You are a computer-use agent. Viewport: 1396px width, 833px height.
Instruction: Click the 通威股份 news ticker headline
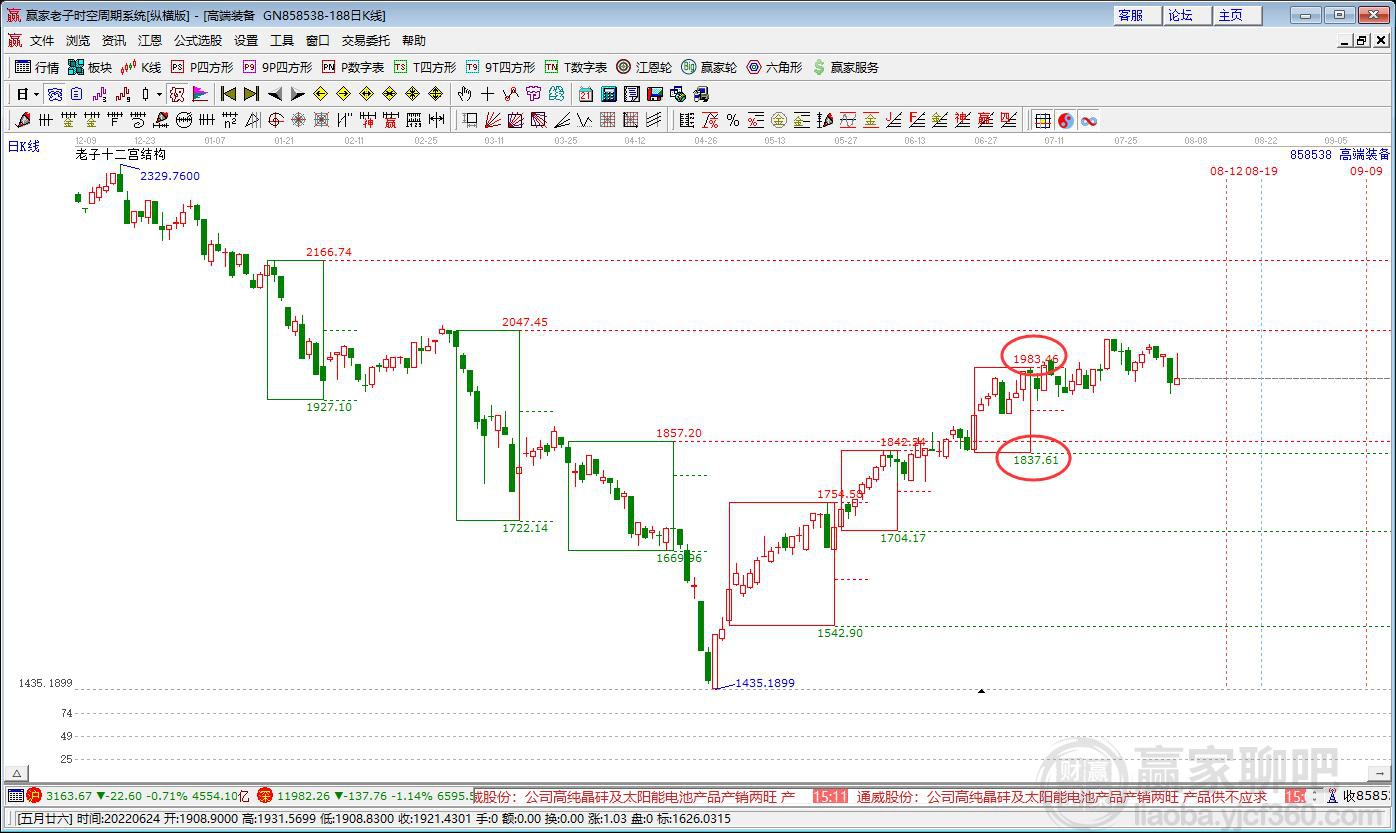coord(1061,797)
